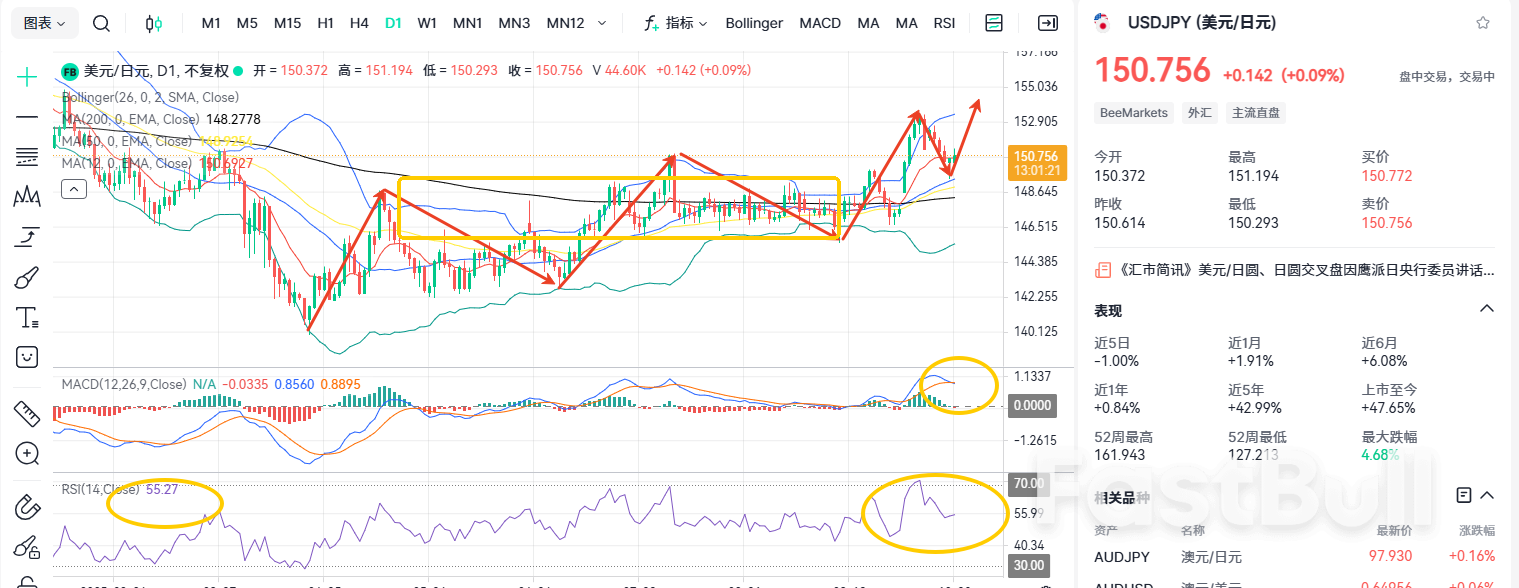Choose the text annotation tool
Image resolution: width=1519 pixels, height=588 pixels.
(27, 318)
